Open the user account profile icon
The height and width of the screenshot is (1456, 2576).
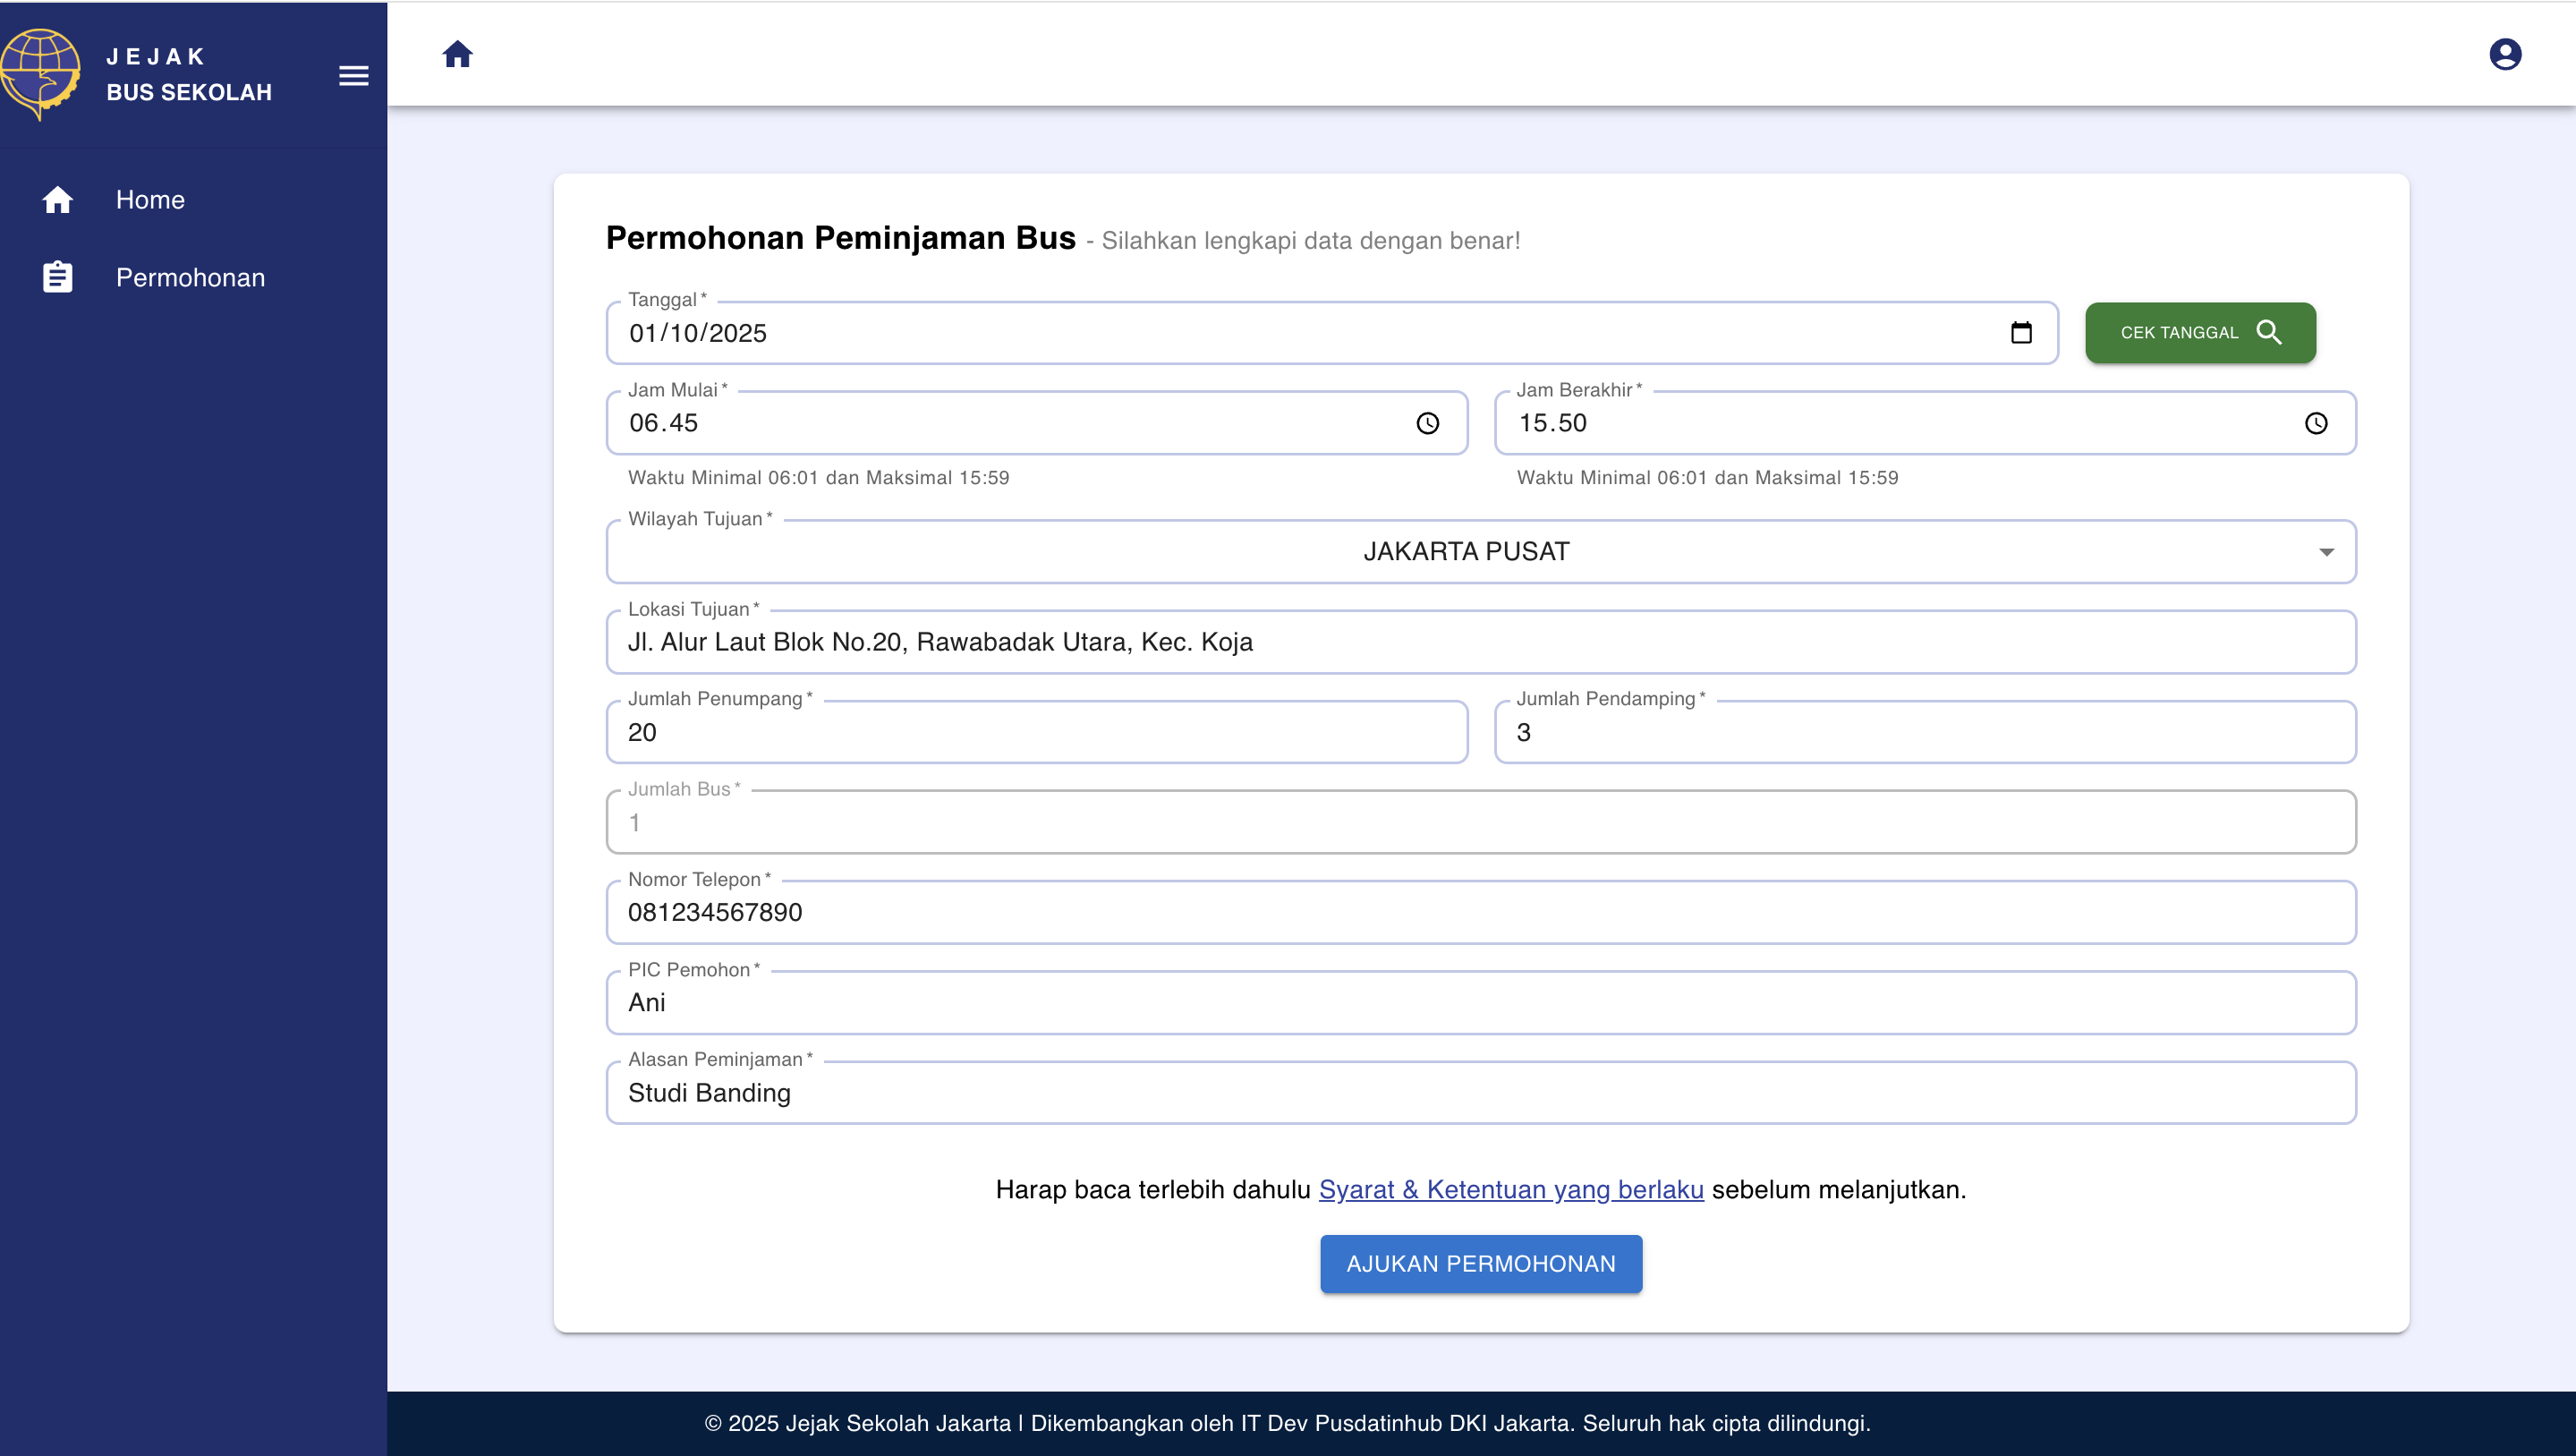(2504, 54)
